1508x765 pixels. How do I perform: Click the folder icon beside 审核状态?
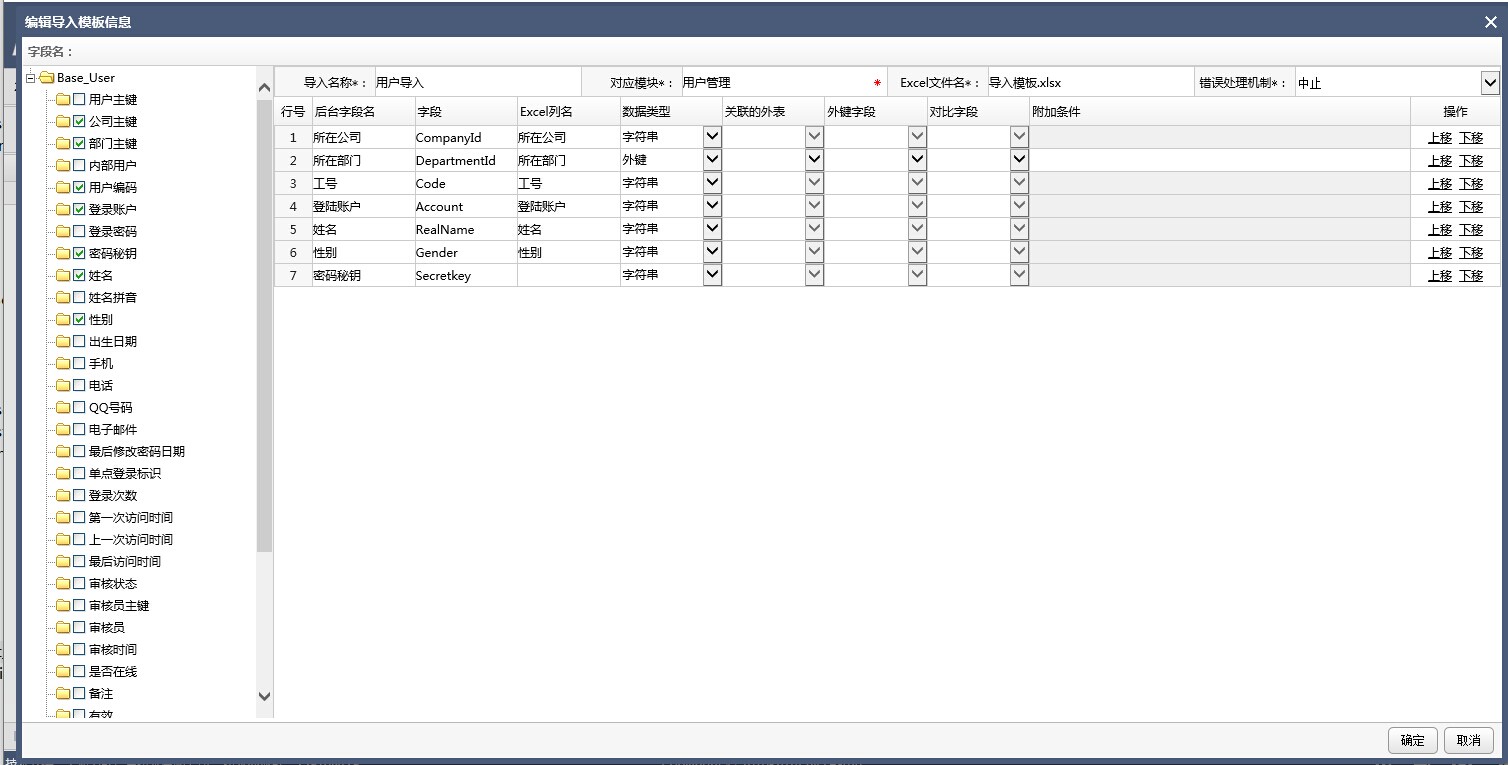63,583
